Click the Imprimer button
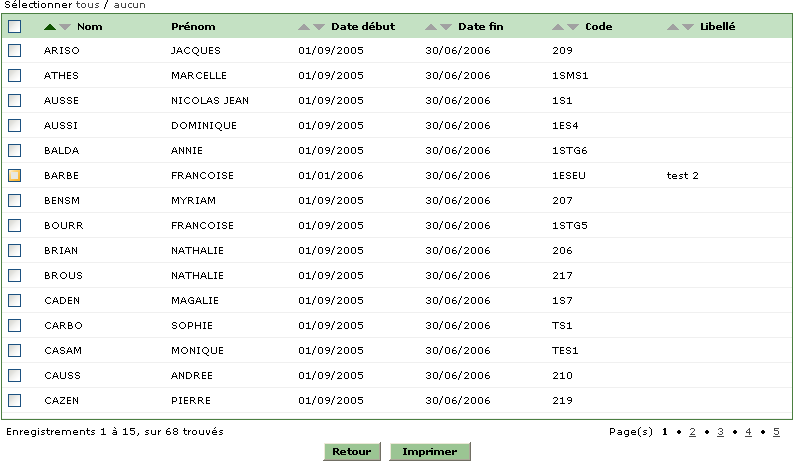The height and width of the screenshot is (461, 793). click(430, 451)
